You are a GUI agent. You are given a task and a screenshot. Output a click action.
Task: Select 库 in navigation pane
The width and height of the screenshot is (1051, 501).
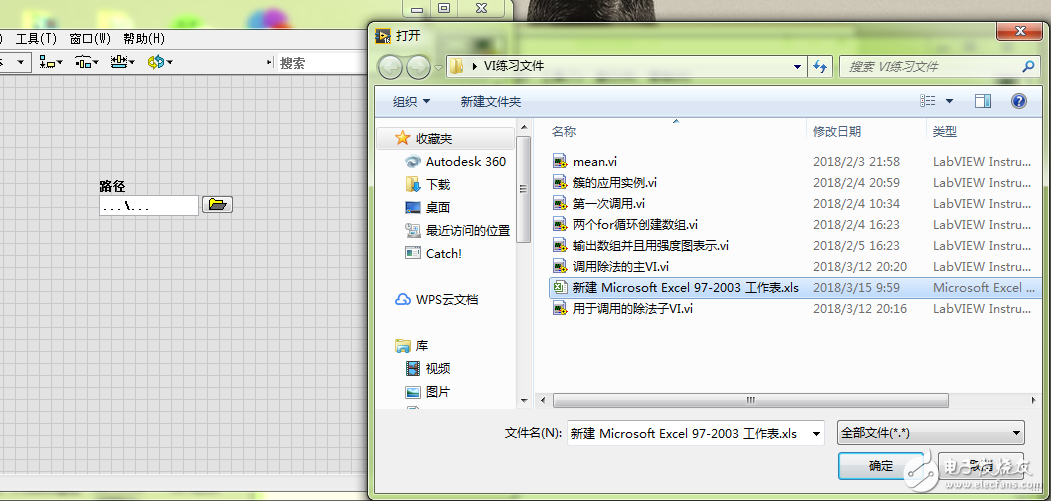point(422,346)
